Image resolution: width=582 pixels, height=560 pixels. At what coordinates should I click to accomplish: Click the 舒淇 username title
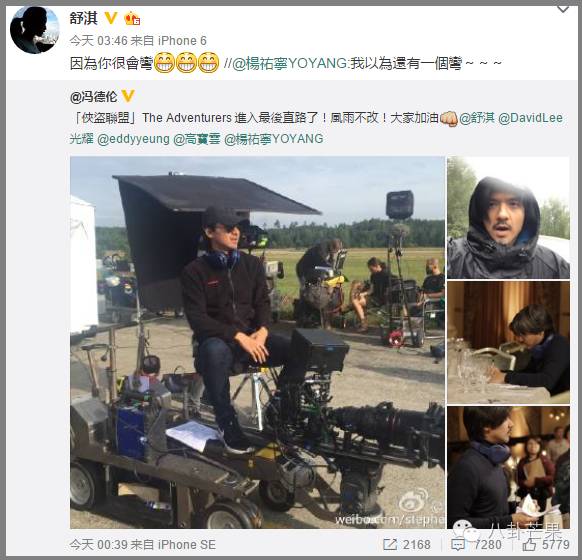click(x=84, y=18)
